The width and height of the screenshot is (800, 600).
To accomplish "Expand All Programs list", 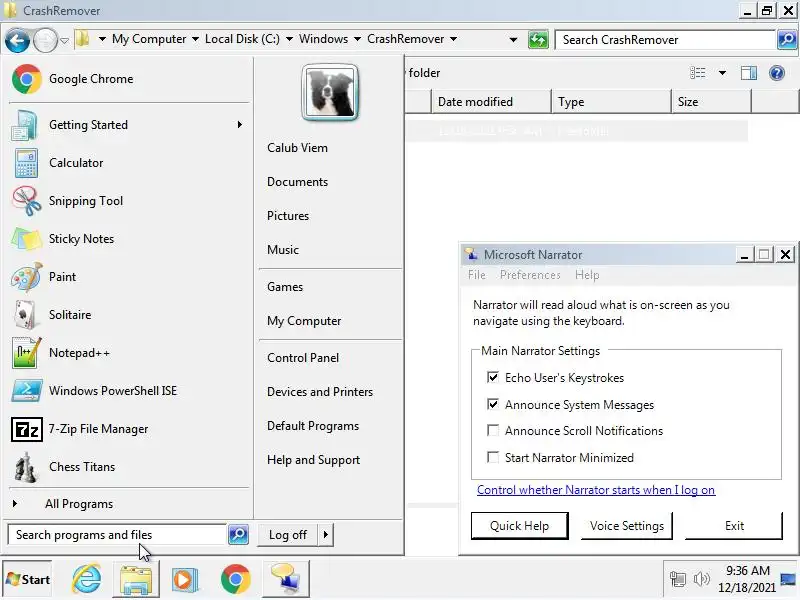I will 79,504.
